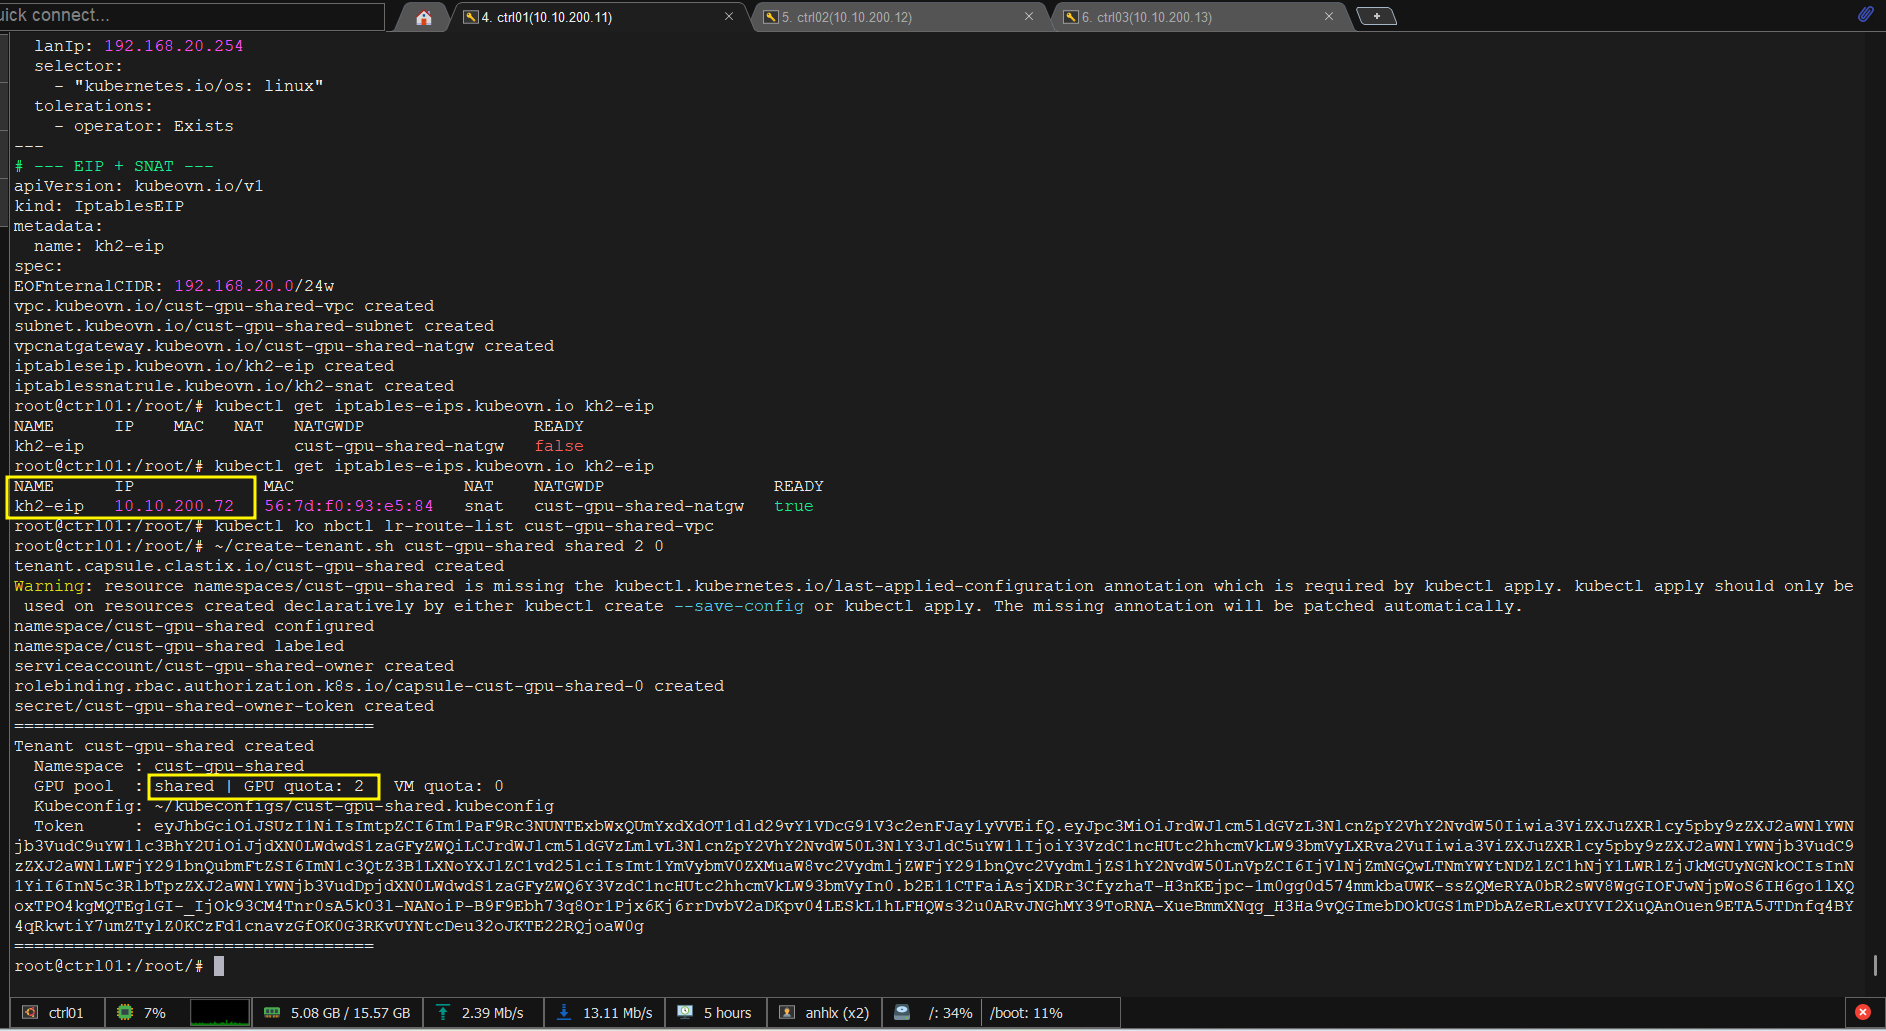Click the download speed arrow icon
1886x1031 pixels.
pyautogui.click(x=564, y=1013)
